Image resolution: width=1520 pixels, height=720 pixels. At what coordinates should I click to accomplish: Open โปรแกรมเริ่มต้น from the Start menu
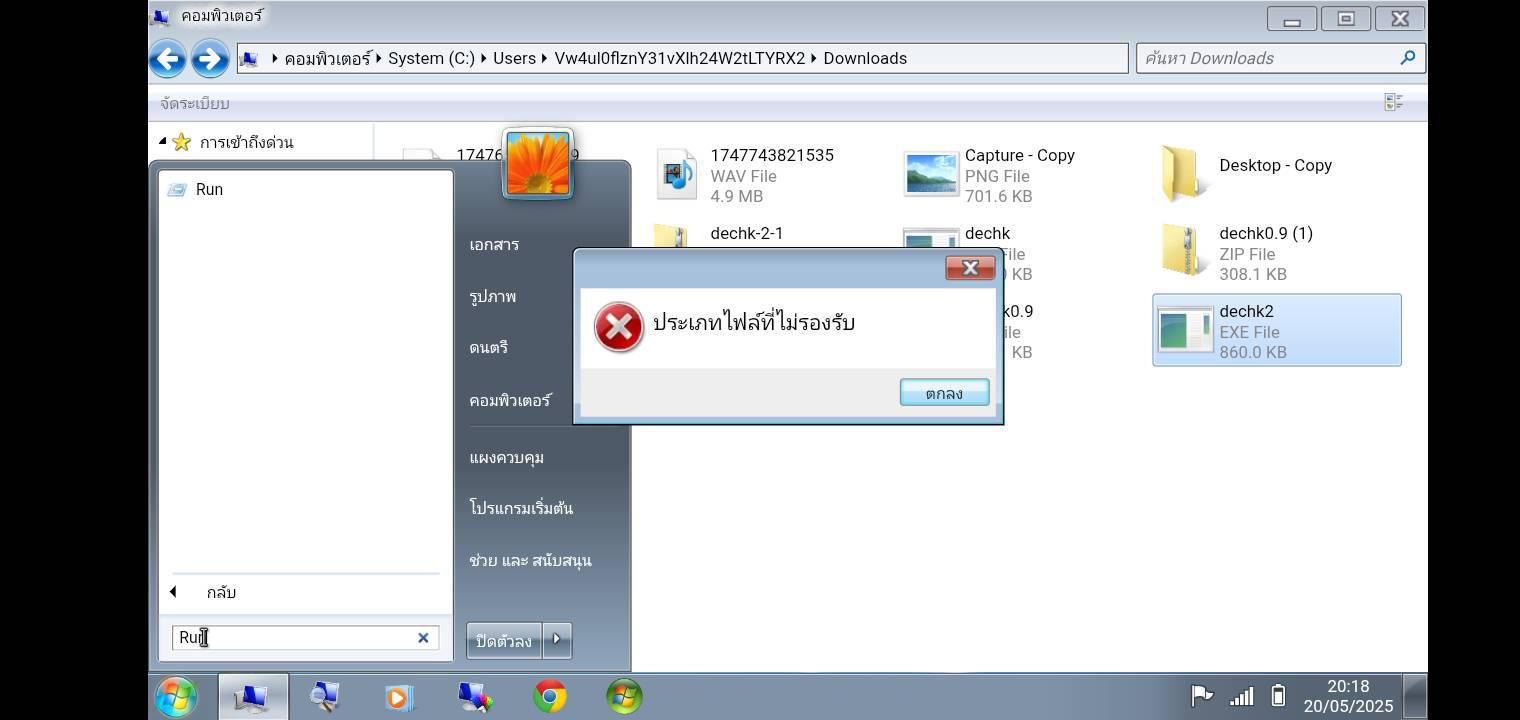pos(521,508)
